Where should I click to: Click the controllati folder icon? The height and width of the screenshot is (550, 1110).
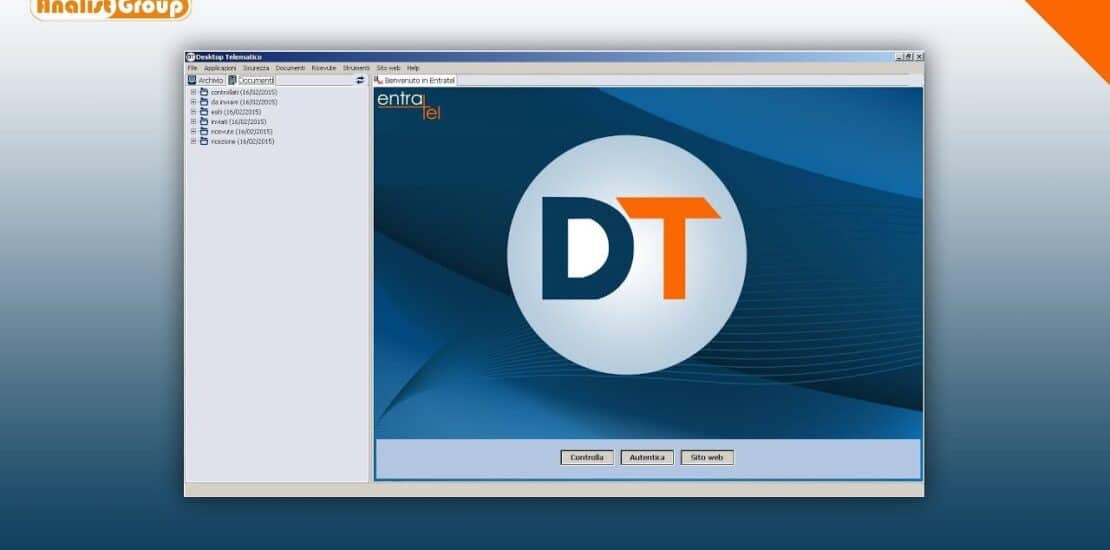point(204,92)
